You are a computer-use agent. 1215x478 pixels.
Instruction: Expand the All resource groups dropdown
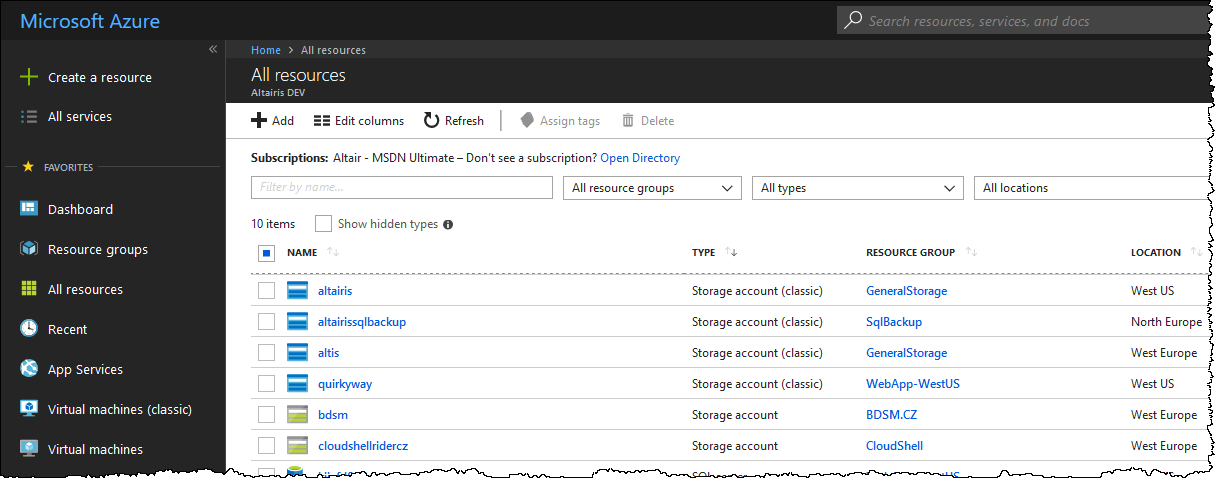[x=651, y=188]
